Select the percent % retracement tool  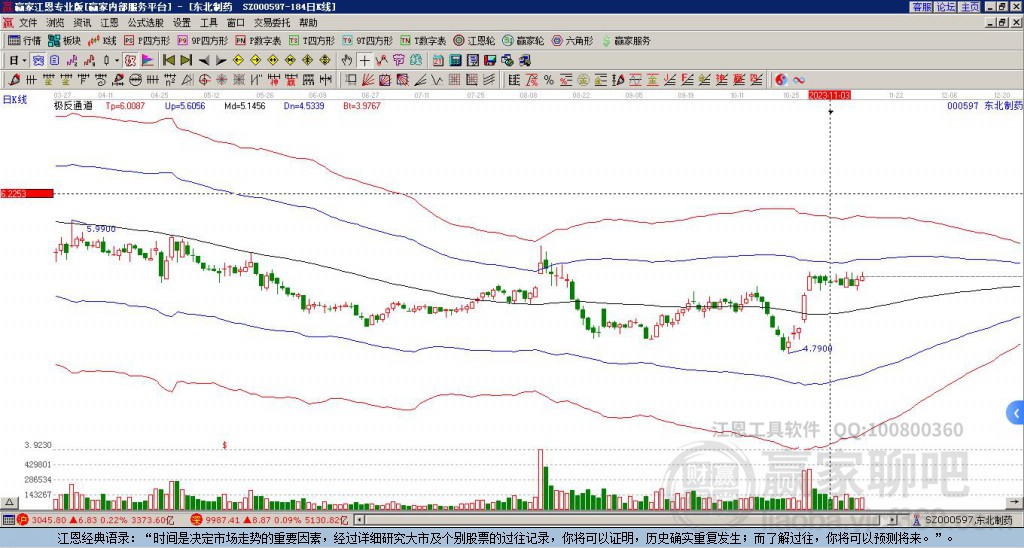pos(549,80)
